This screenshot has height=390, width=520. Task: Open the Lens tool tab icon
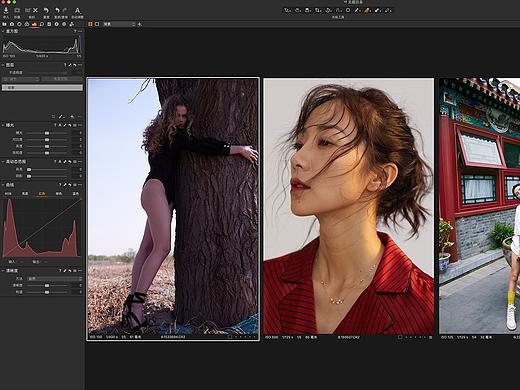click(19, 24)
